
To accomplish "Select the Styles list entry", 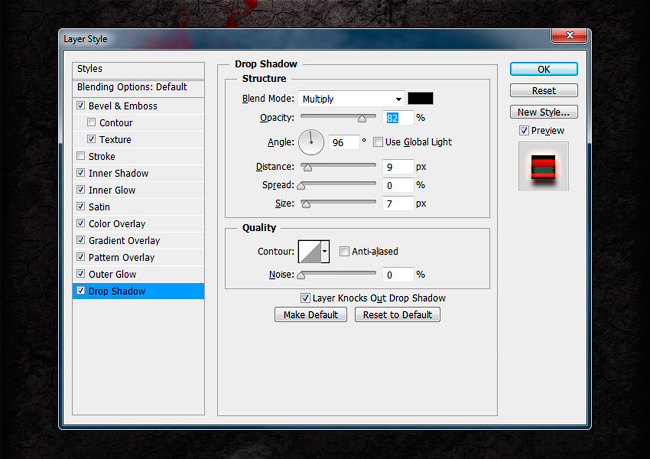I will 138,69.
